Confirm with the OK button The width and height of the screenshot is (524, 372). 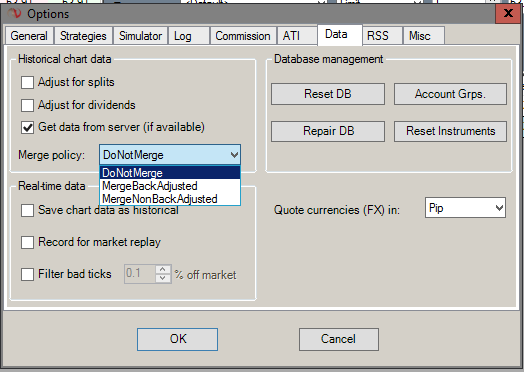tap(177, 339)
